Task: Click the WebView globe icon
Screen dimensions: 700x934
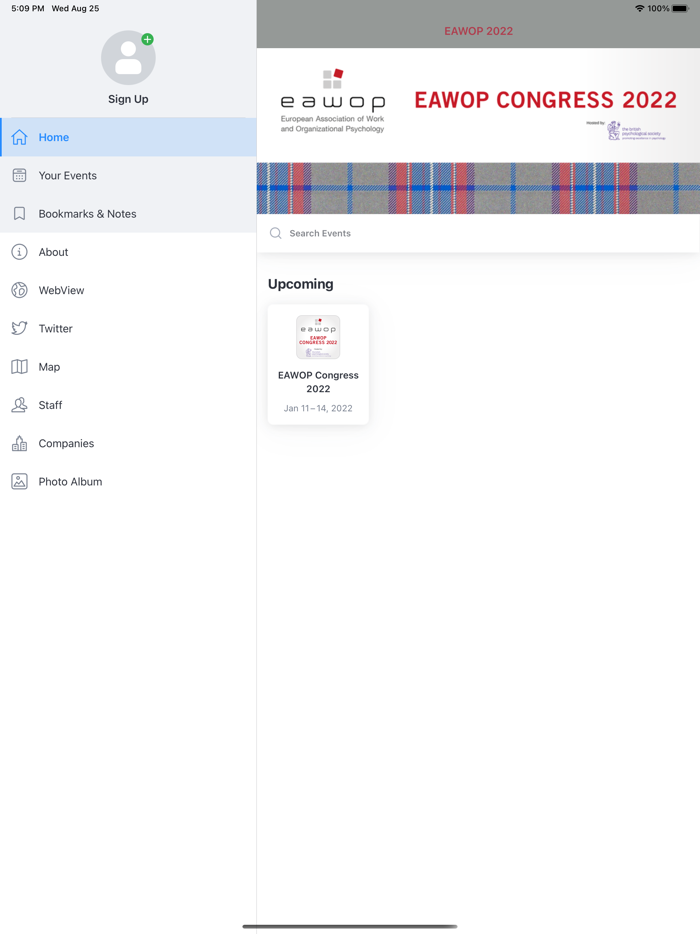Action: click(x=20, y=290)
